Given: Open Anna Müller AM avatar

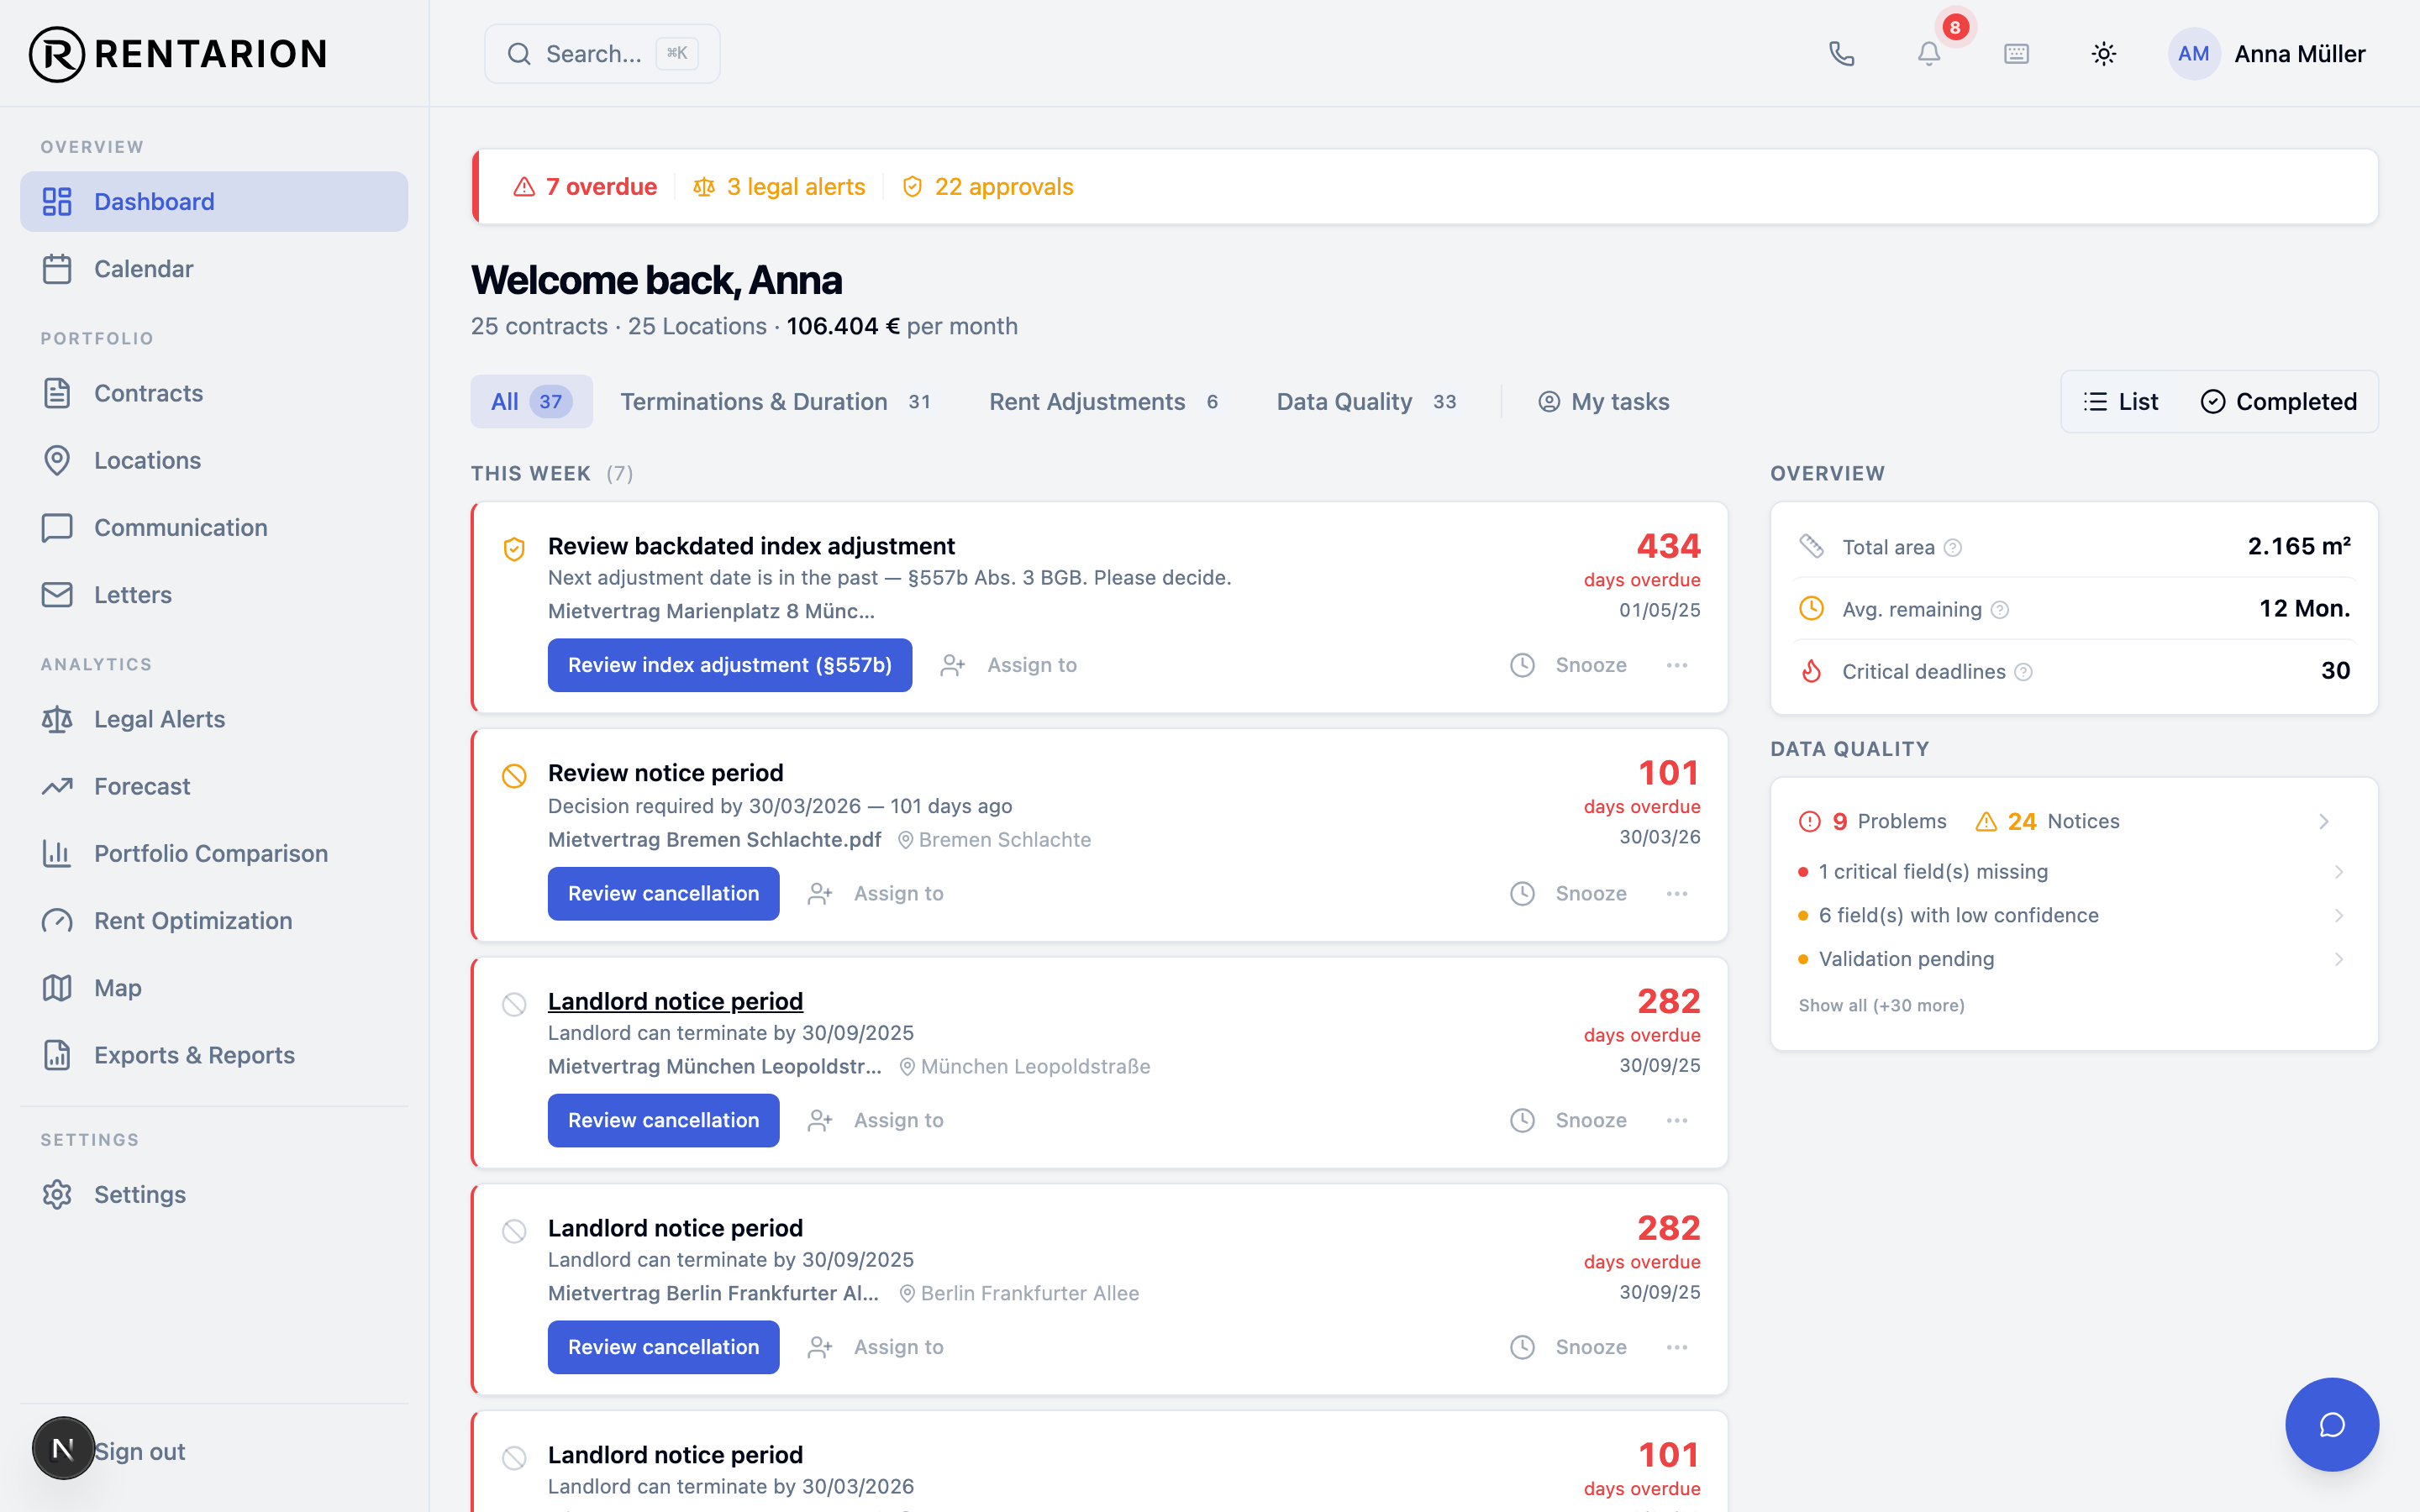Looking at the screenshot, I should (2193, 54).
